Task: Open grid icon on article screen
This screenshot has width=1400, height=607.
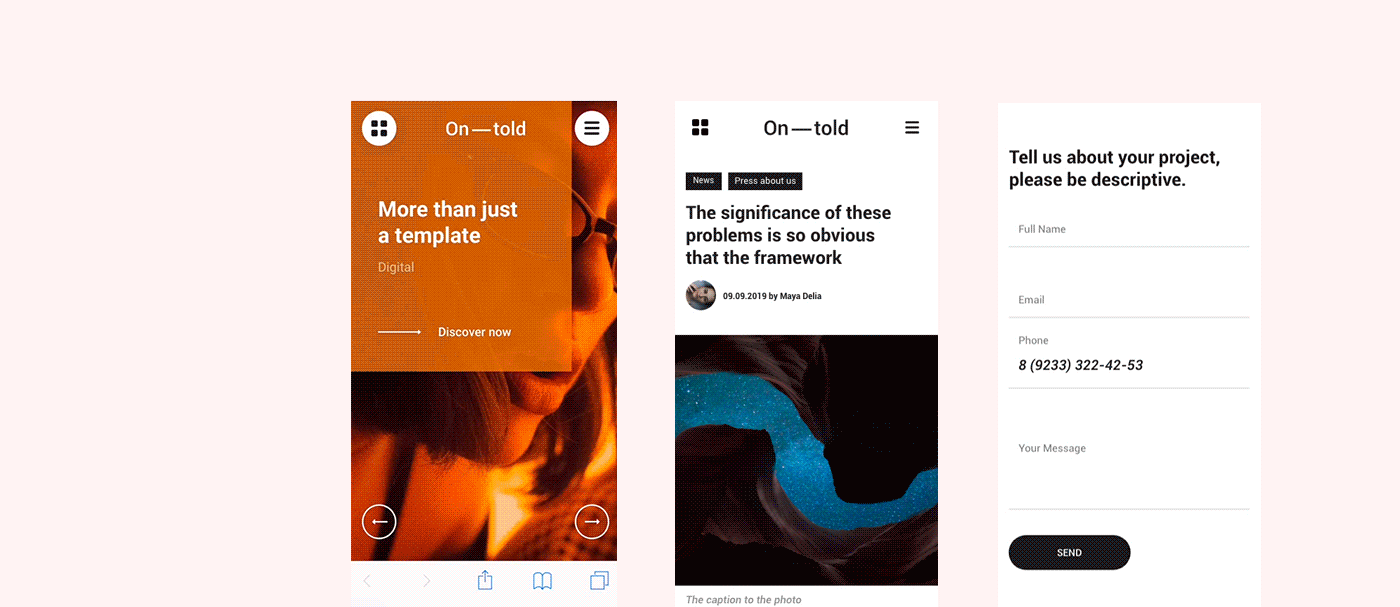Action: pos(700,127)
